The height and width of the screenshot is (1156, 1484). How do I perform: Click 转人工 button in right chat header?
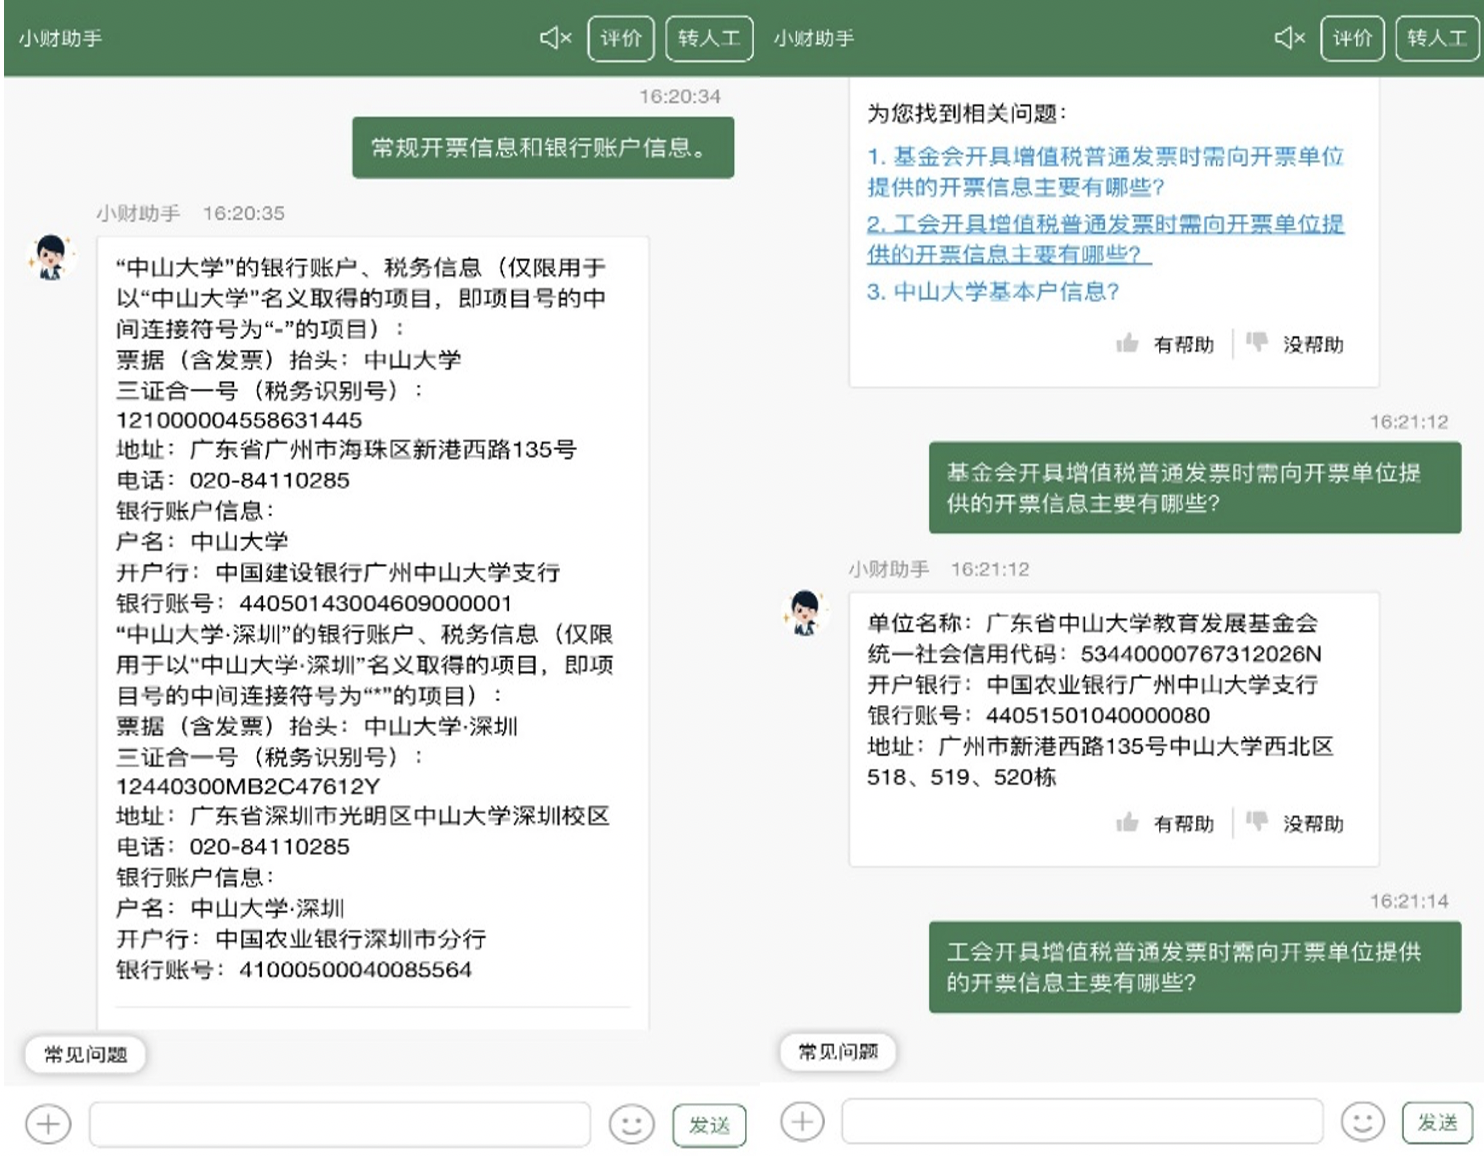(1436, 39)
